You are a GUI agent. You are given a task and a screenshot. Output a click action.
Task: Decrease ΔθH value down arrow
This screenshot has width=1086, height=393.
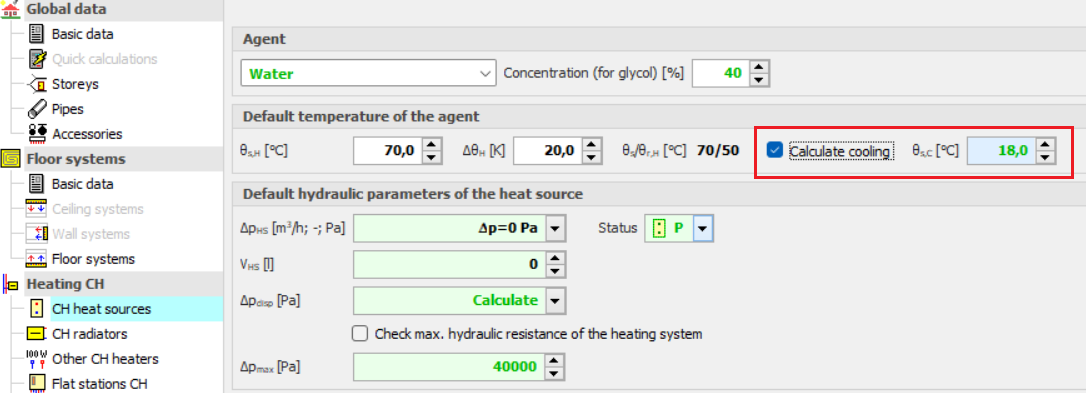click(591, 157)
